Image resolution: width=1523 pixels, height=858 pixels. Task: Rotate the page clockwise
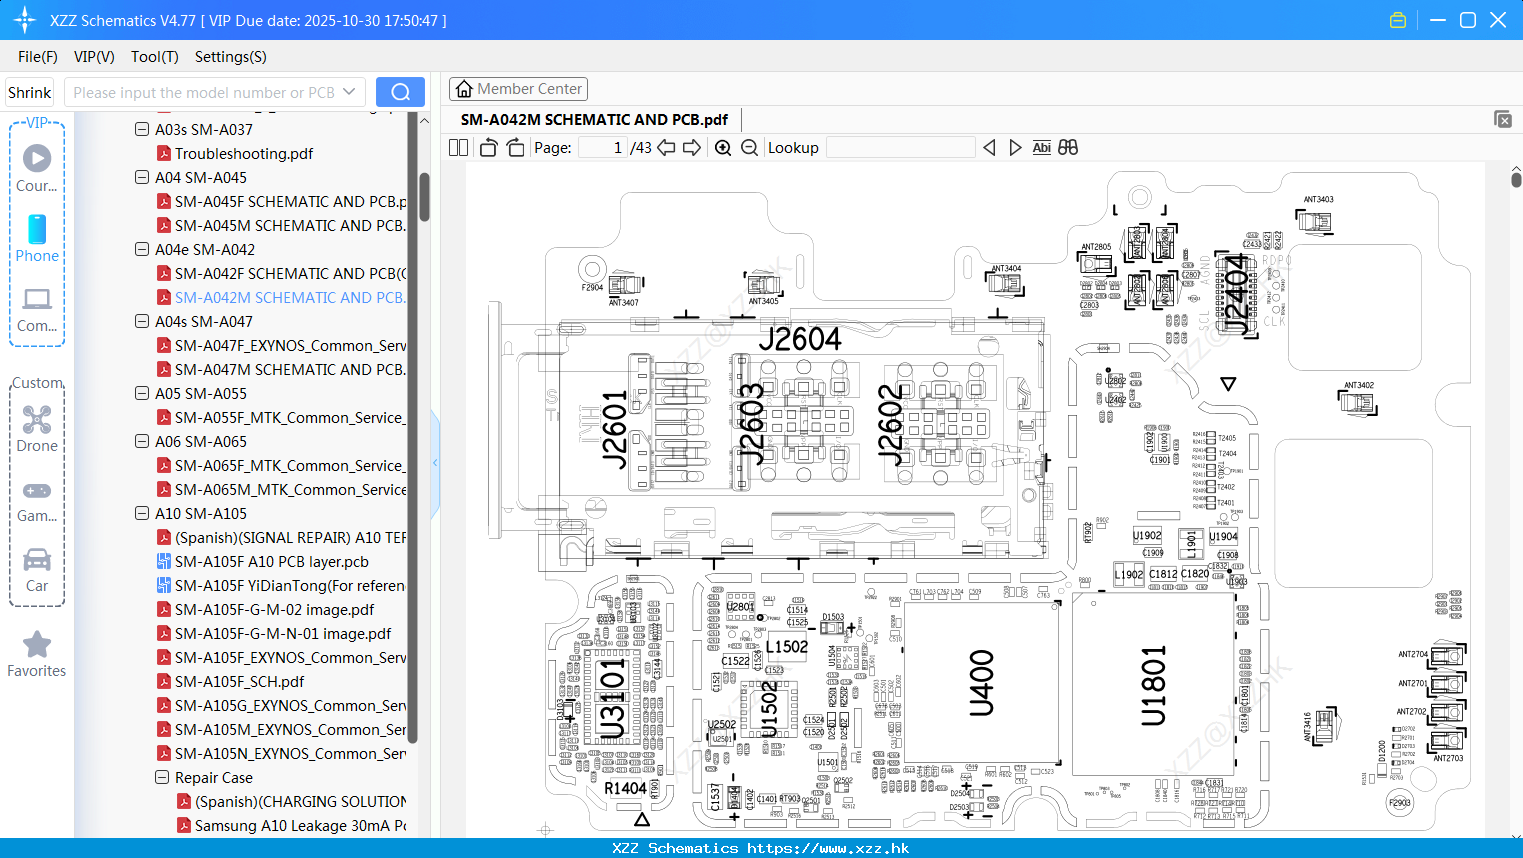pos(515,147)
